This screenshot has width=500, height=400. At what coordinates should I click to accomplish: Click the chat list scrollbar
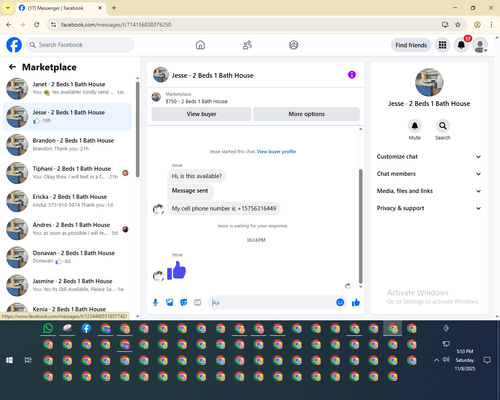(x=137, y=130)
